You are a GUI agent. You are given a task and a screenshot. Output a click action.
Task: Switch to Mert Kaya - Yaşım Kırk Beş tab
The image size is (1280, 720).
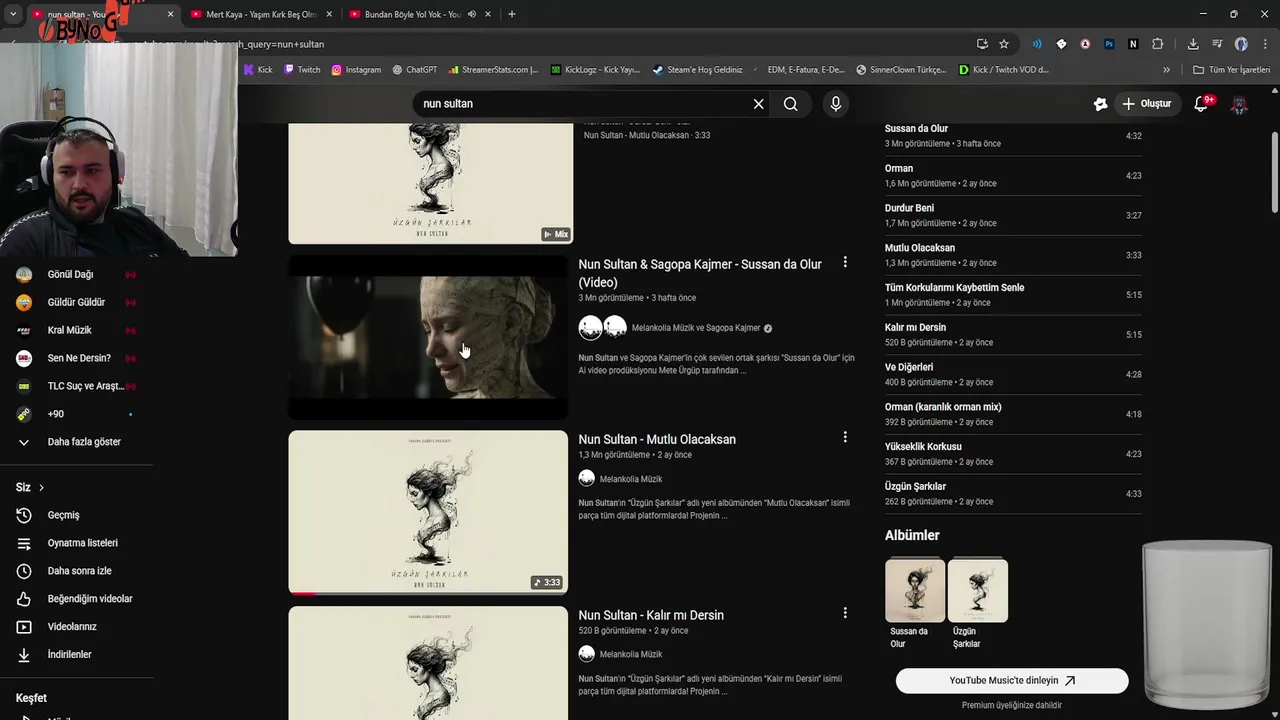(261, 14)
